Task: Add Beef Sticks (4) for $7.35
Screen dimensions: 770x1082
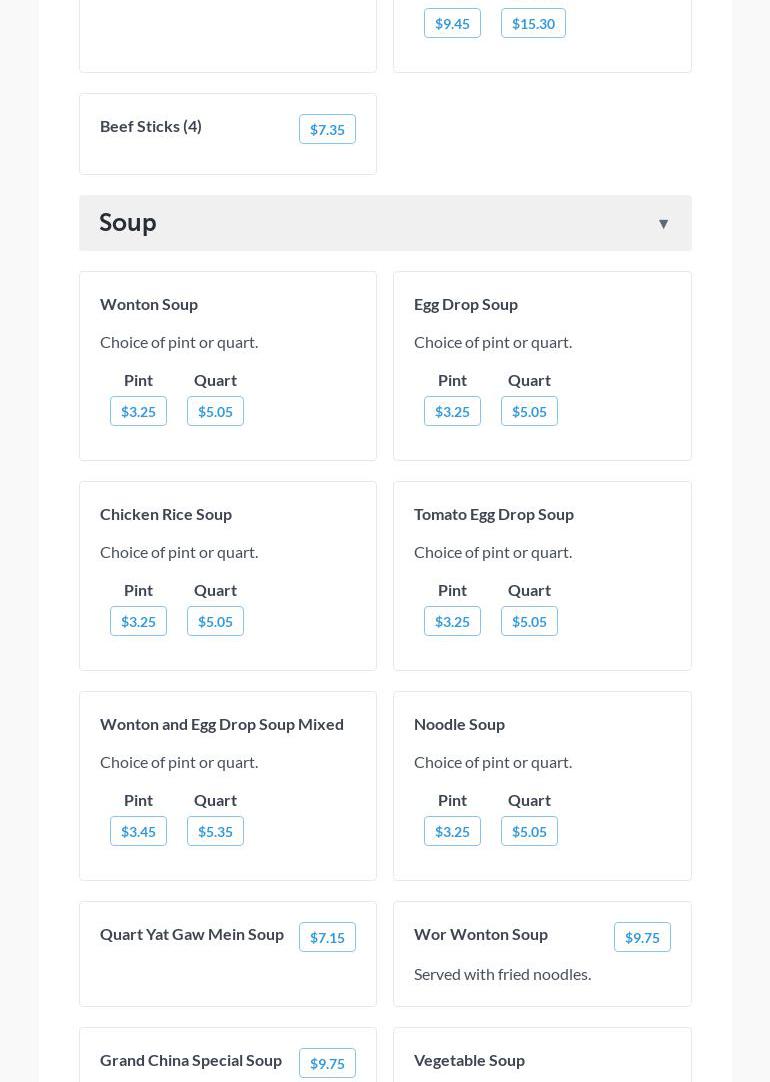Action: [x=327, y=130]
